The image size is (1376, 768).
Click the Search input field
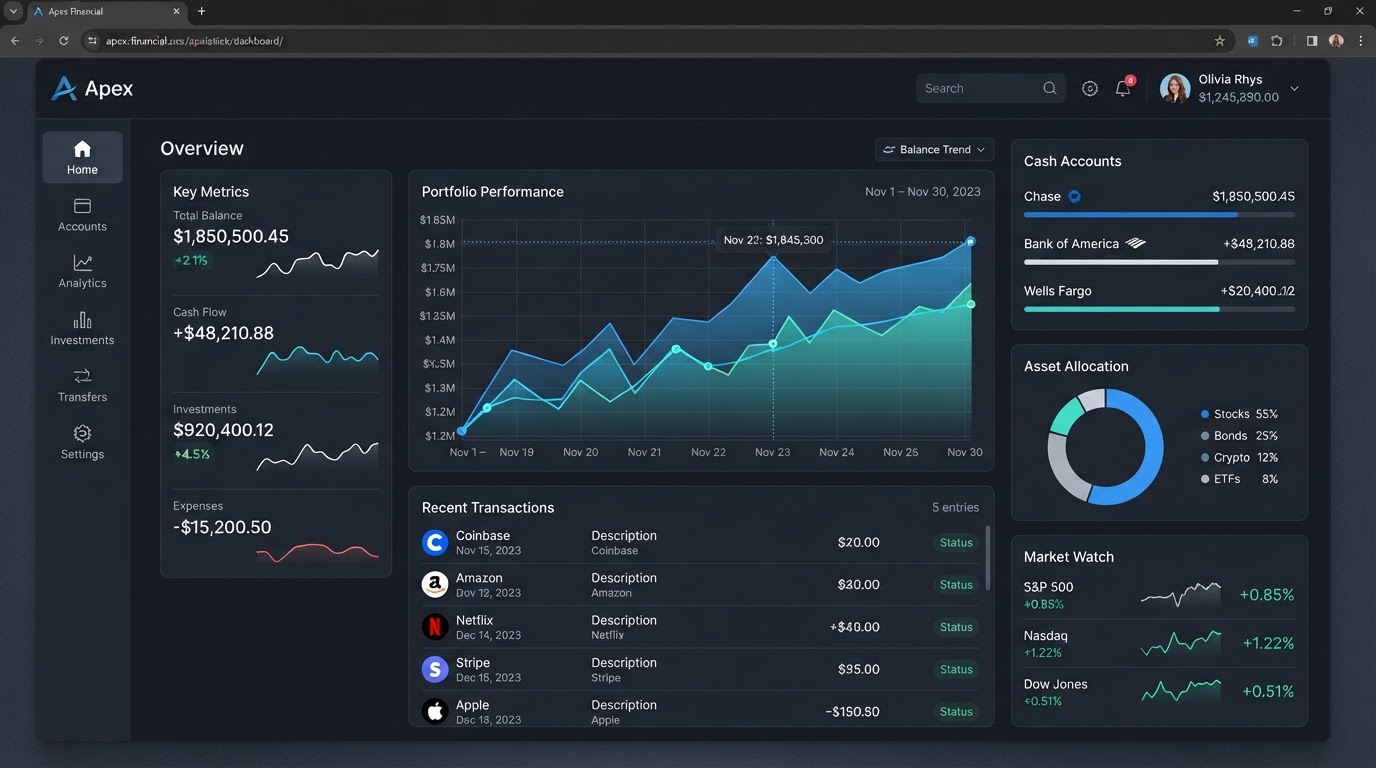[x=990, y=88]
